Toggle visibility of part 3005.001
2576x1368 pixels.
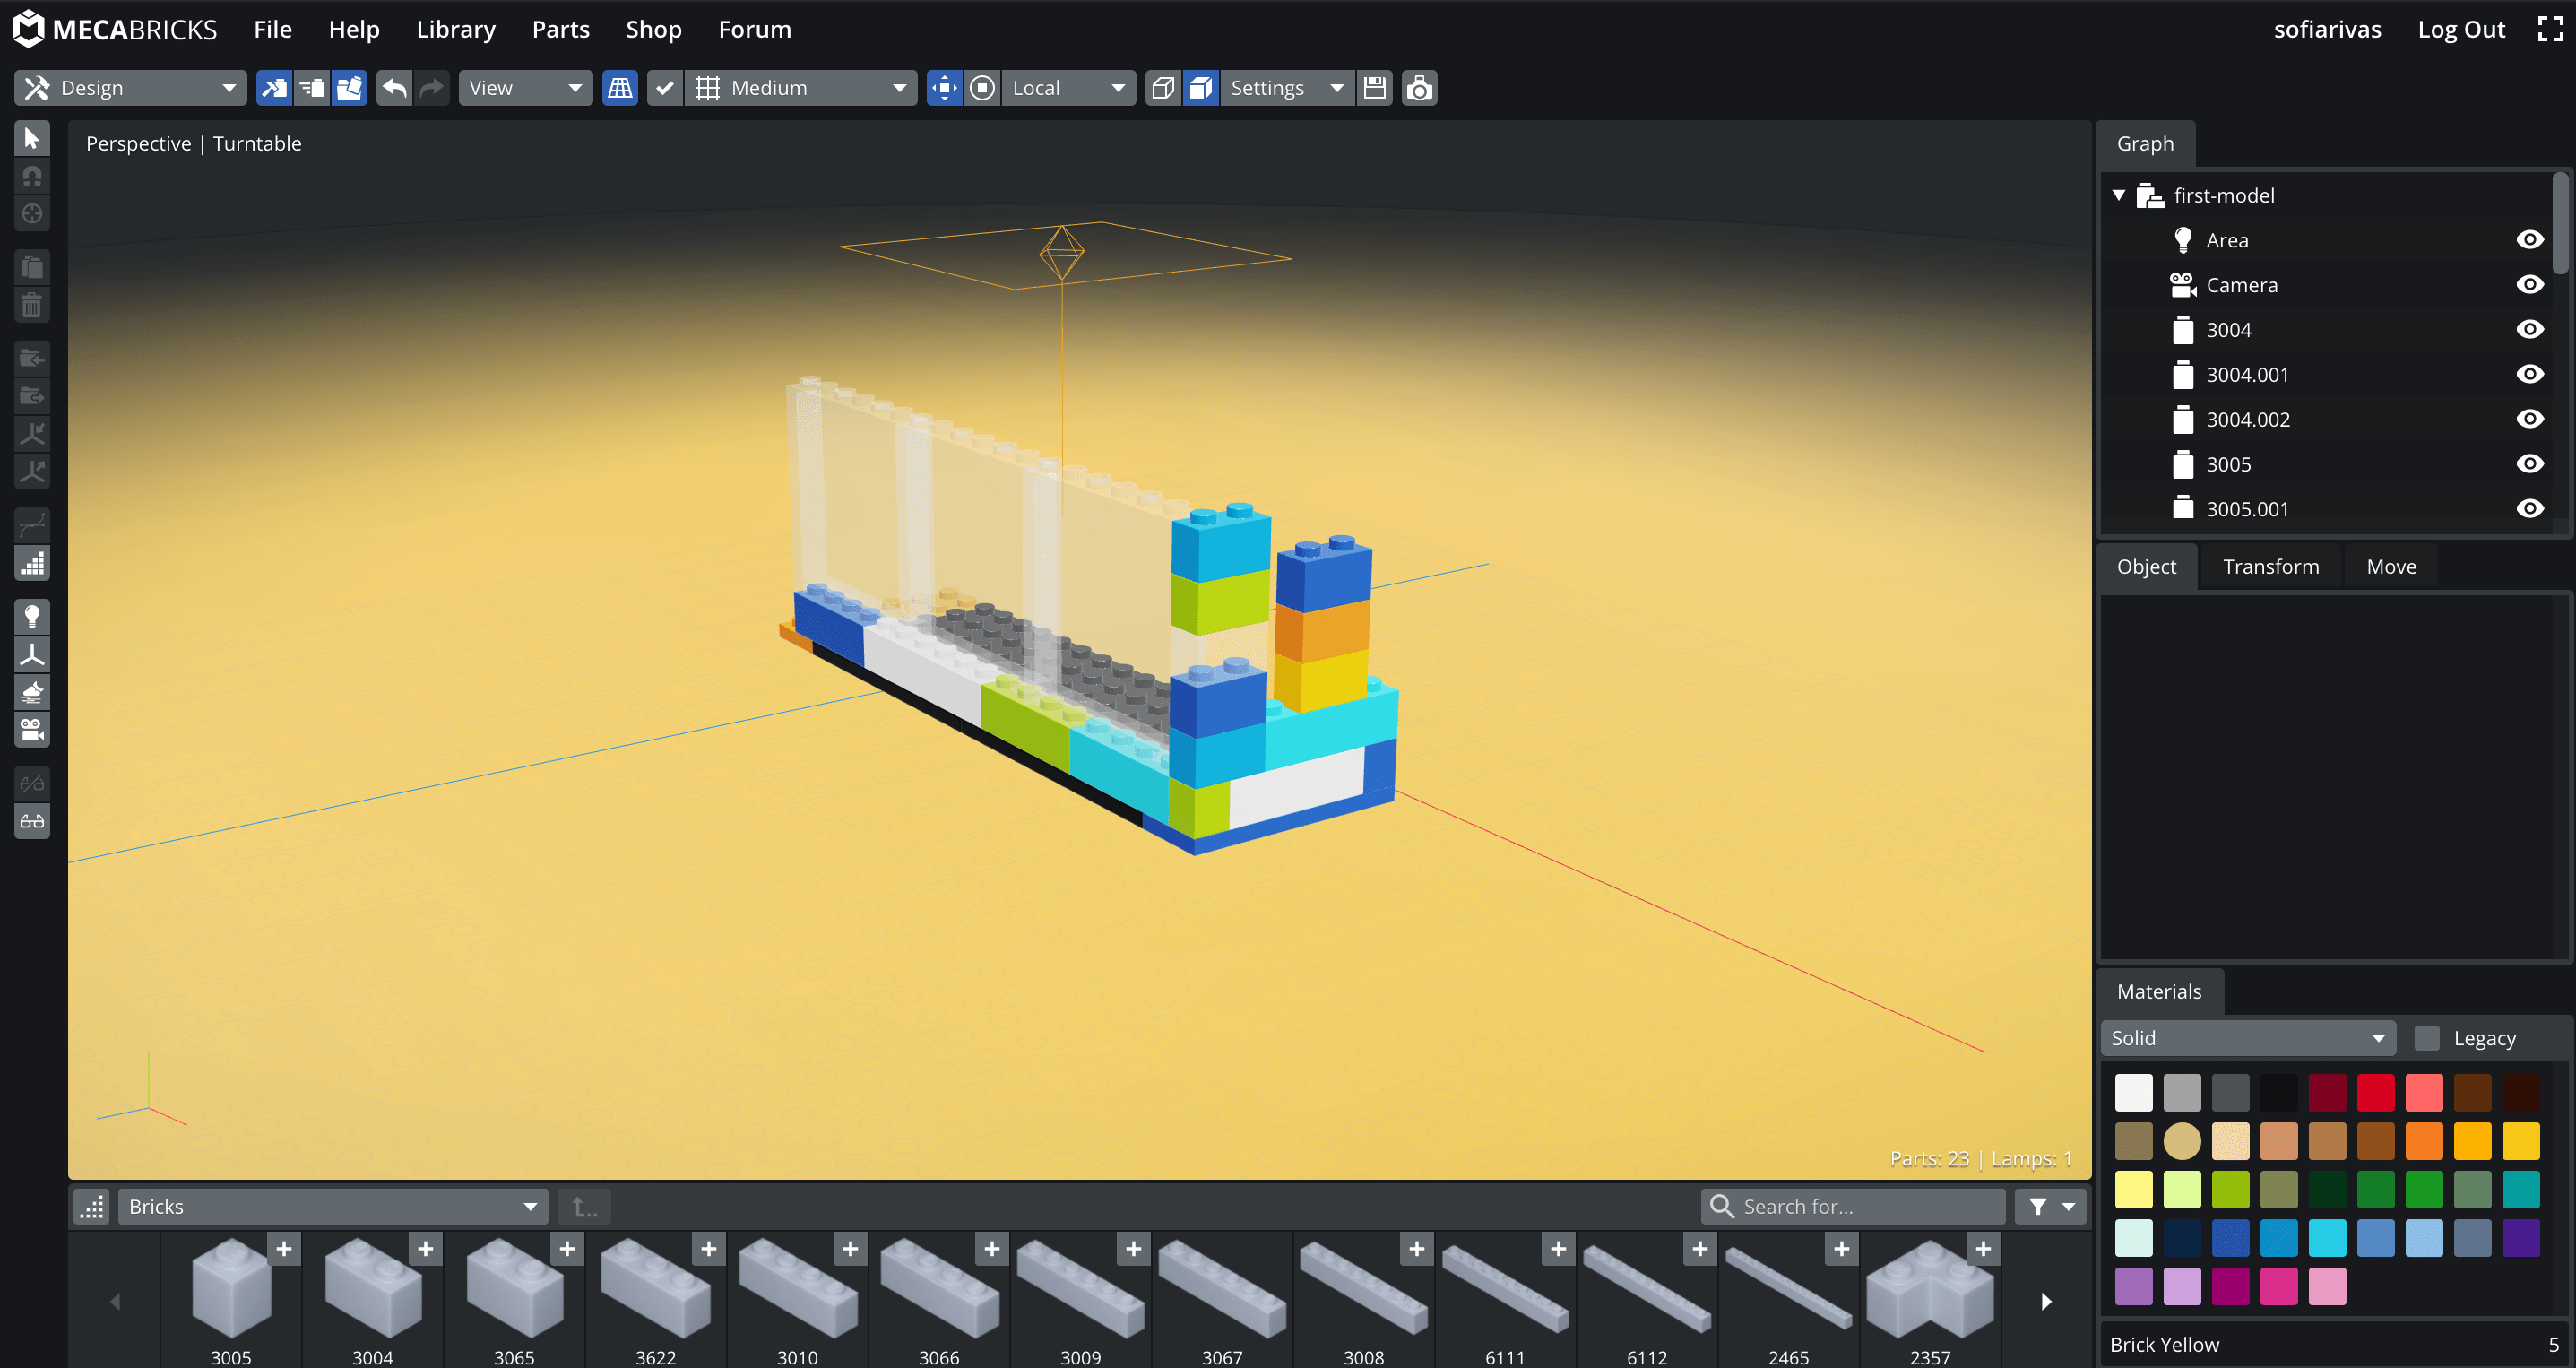[x=2530, y=509]
